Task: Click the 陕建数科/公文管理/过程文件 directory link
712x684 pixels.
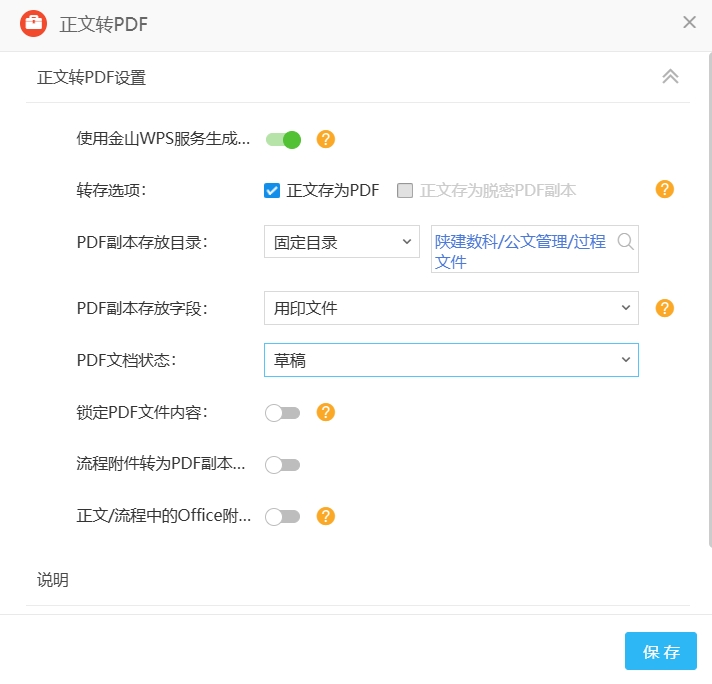Action: 520,250
